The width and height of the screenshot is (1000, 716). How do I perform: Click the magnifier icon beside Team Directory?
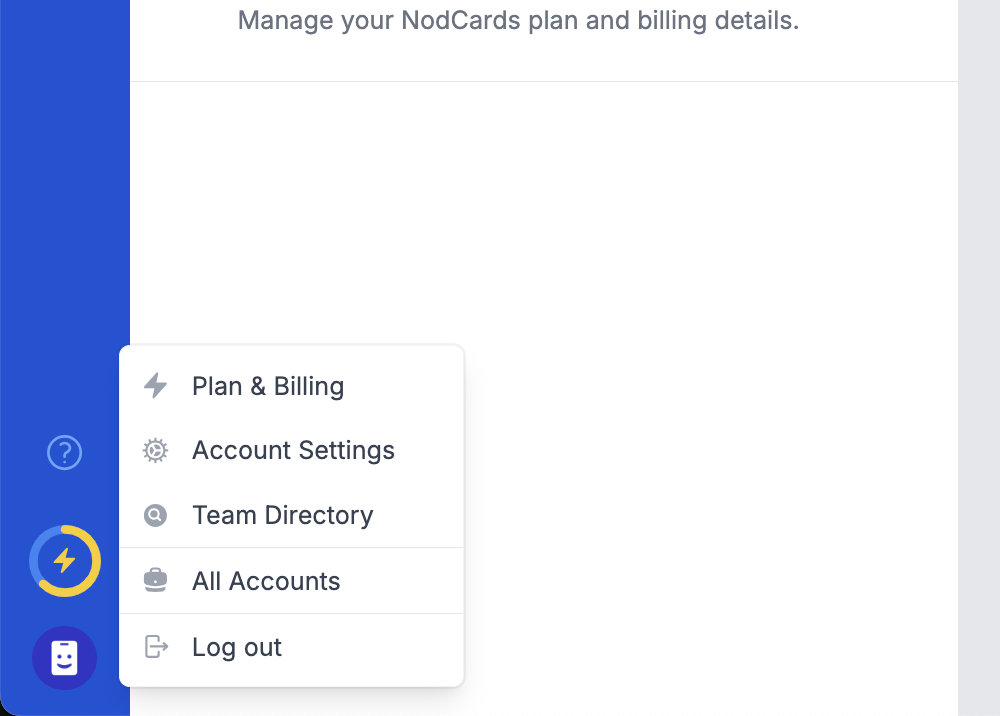tap(155, 515)
